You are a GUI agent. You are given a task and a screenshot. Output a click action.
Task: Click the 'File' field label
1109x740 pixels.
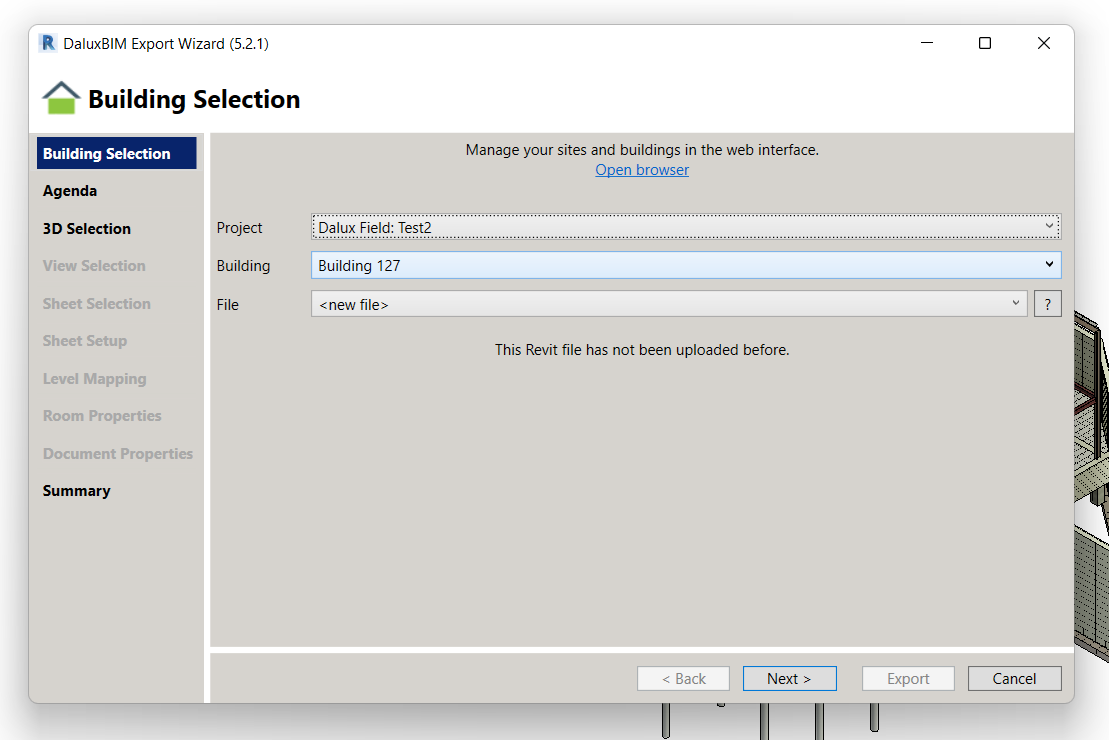228,305
